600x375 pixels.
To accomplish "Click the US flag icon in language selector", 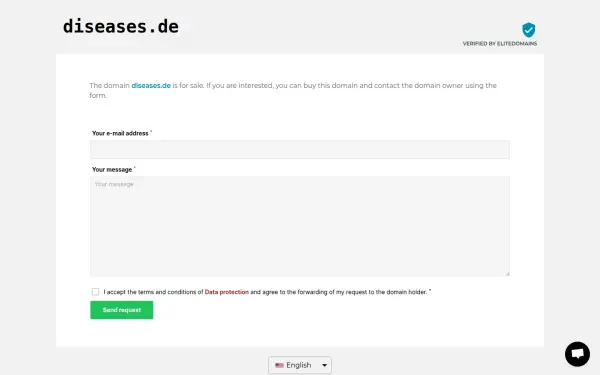I will pyautogui.click(x=279, y=365).
